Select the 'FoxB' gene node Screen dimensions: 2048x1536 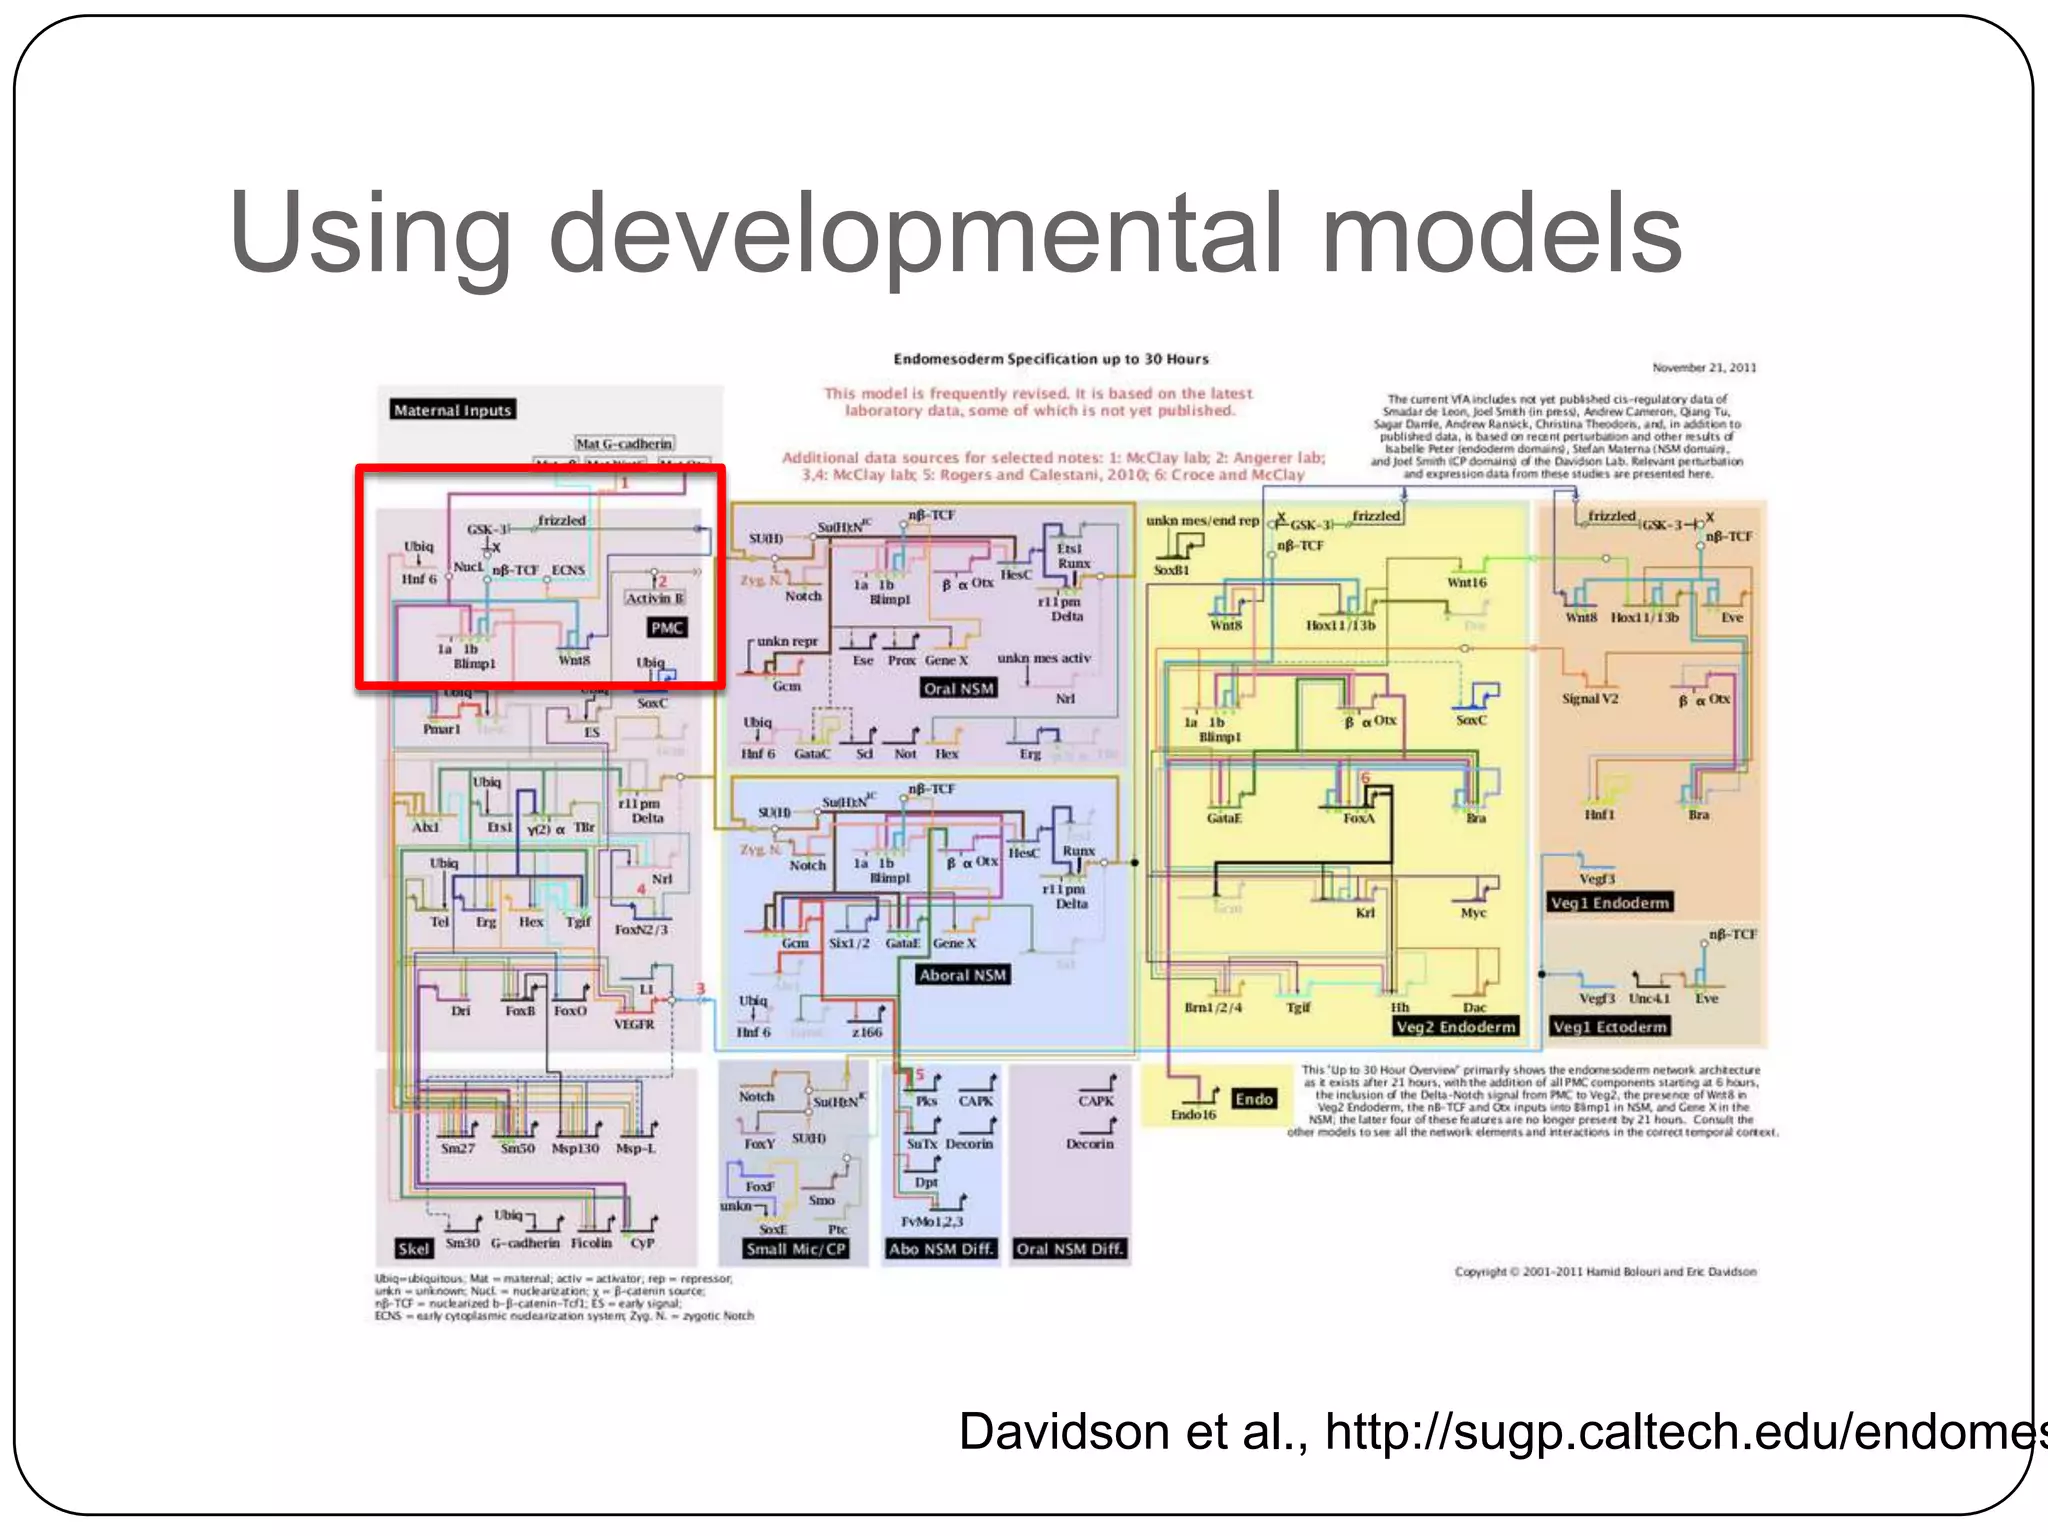point(520,1011)
